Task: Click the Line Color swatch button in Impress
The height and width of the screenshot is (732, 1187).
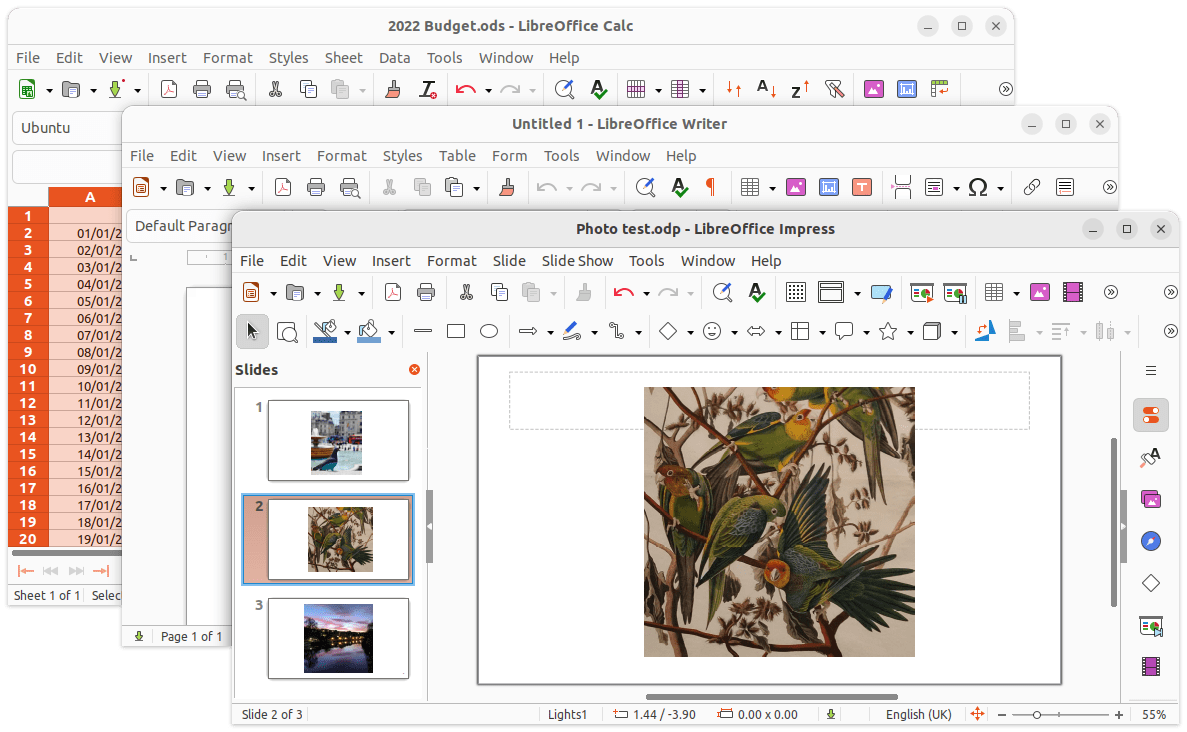Action: click(x=326, y=332)
